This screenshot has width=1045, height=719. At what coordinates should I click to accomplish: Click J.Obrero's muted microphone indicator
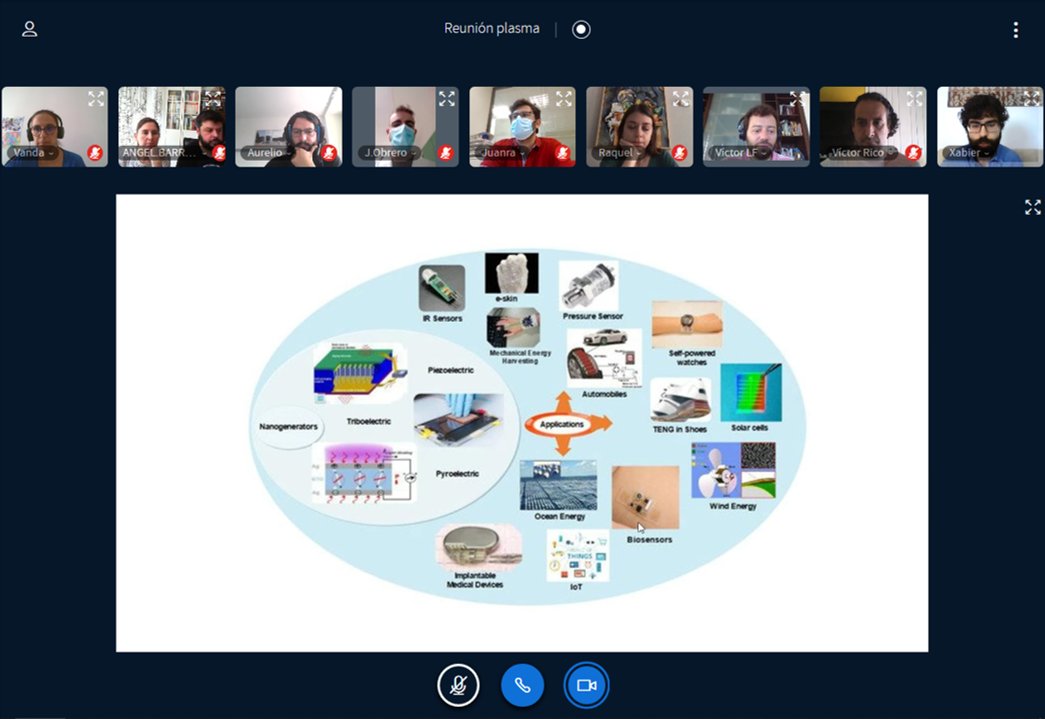click(x=446, y=153)
